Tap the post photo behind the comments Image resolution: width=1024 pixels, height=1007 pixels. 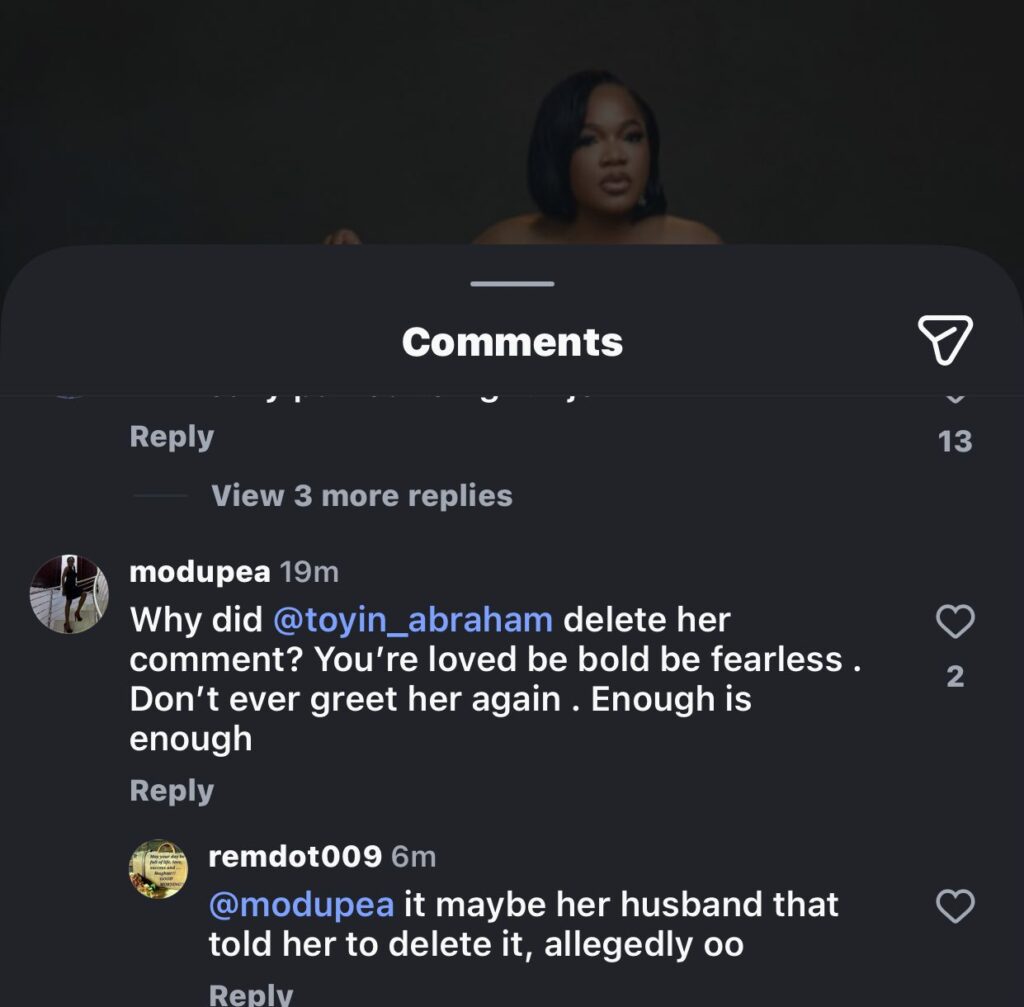pos(596,150)
